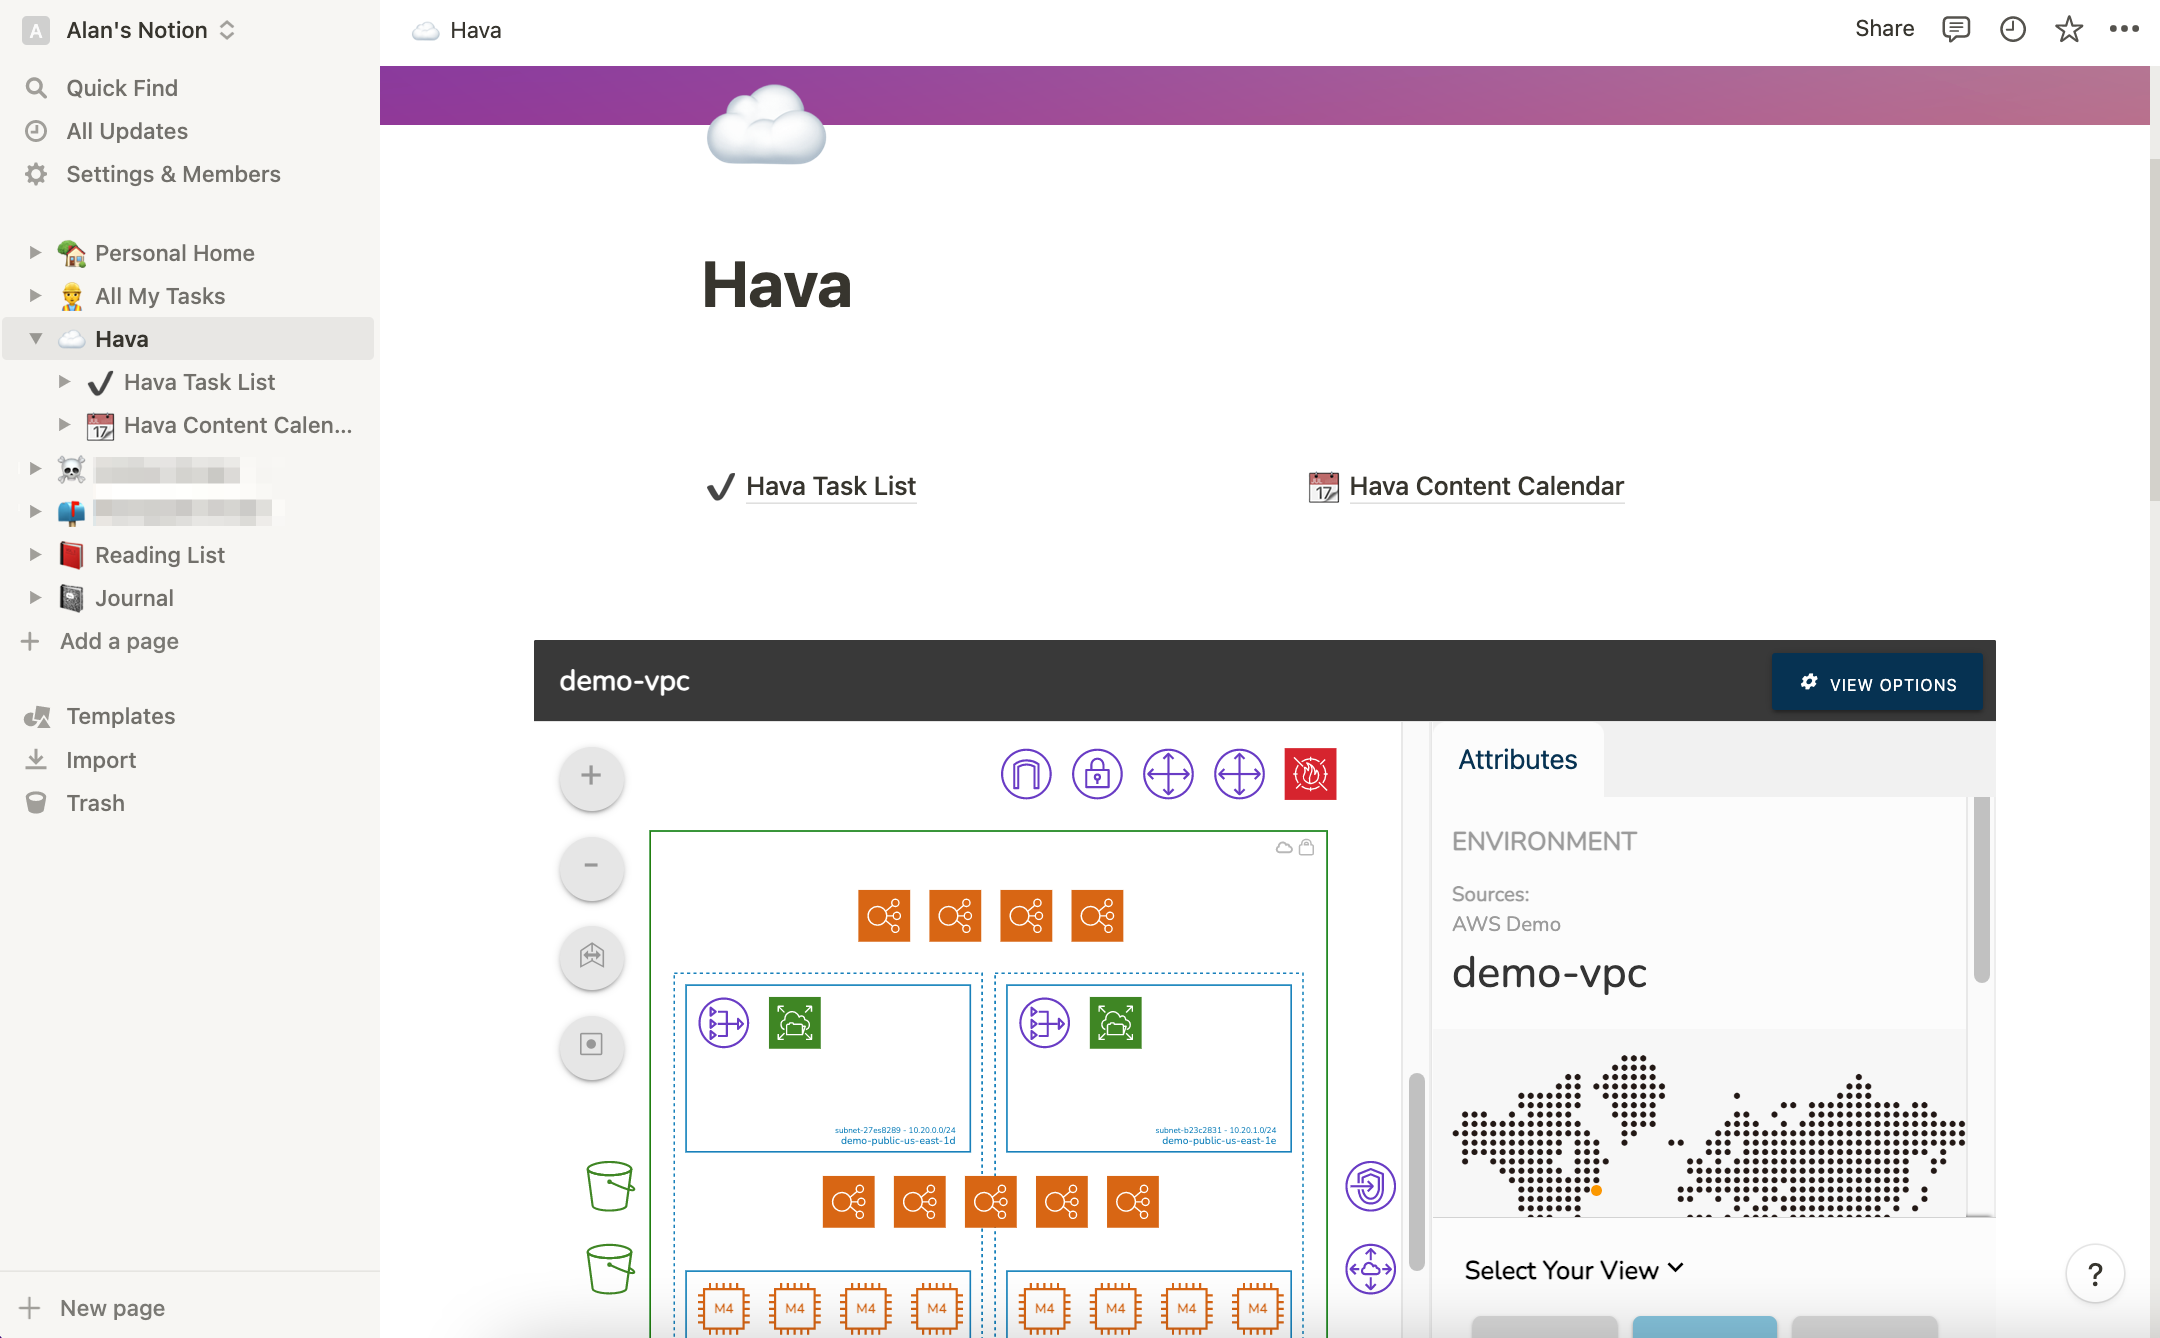Expand the Reading List sidebar entry

[x=34, y=554]
